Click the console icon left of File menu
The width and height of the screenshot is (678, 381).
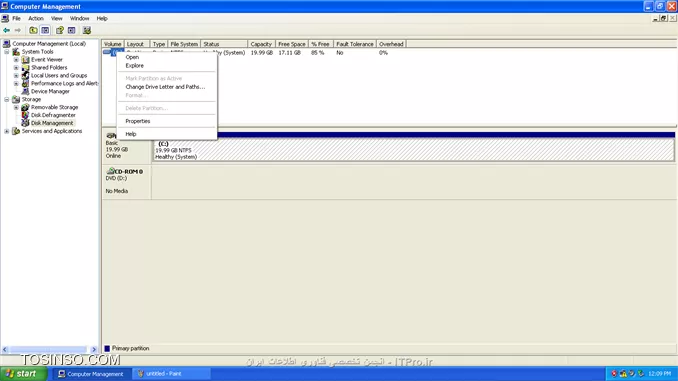(5, 19)
